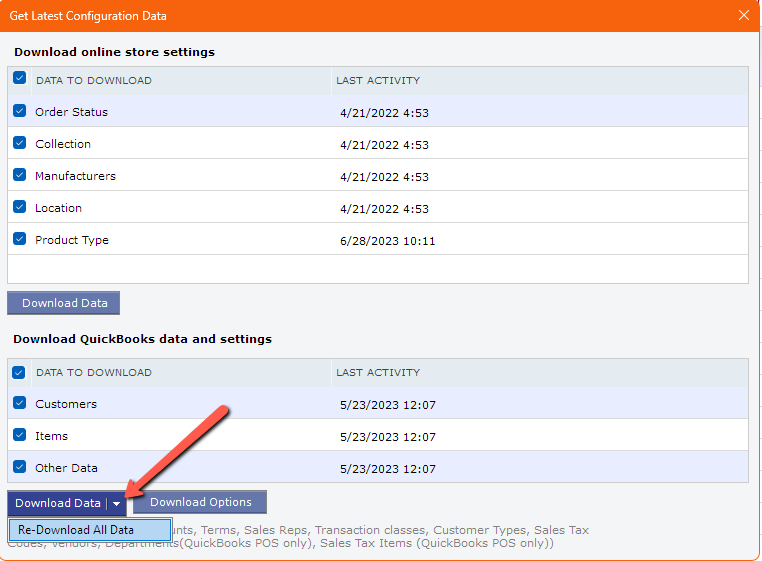Click the online store Data To Download header
The width and height of the screenshot is (762, 561).
coord(94,80)
